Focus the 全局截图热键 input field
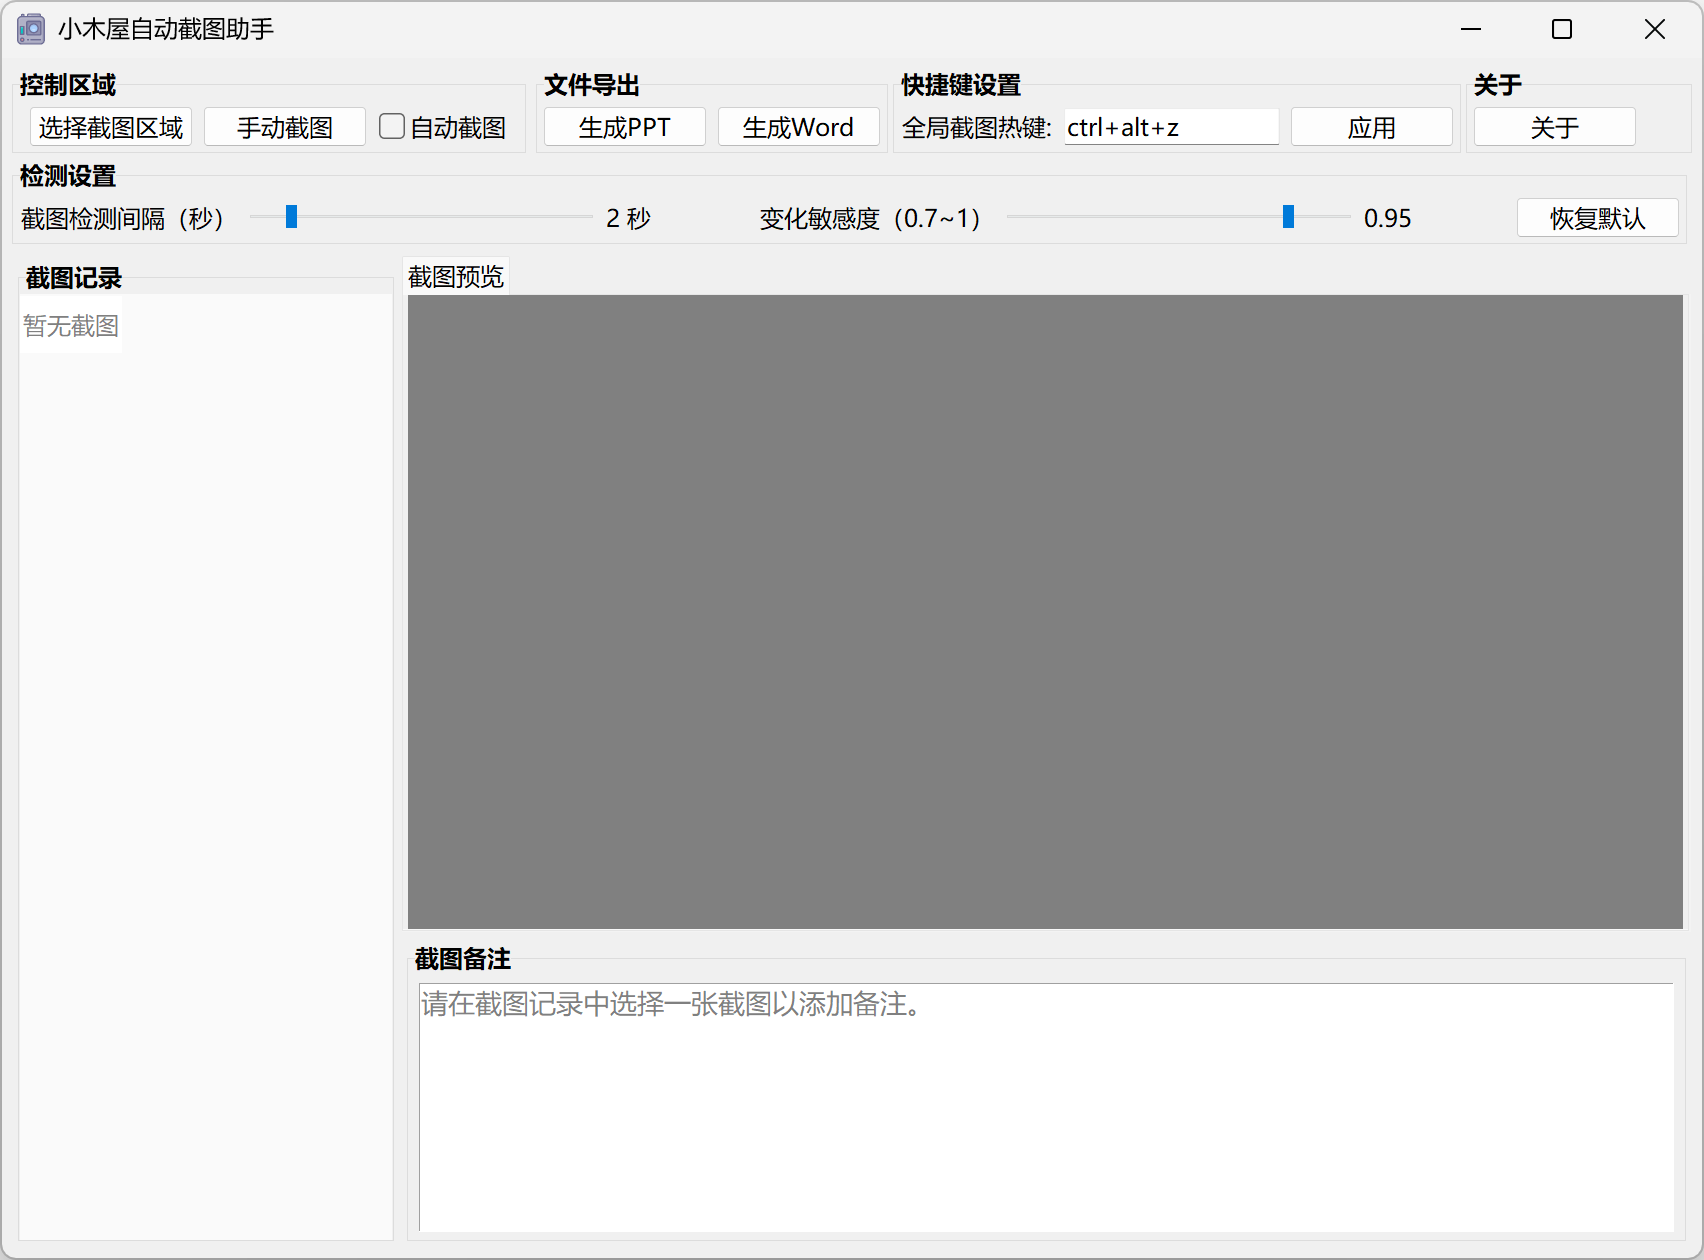1704x1260 pixels. (x=1170, y=128)
